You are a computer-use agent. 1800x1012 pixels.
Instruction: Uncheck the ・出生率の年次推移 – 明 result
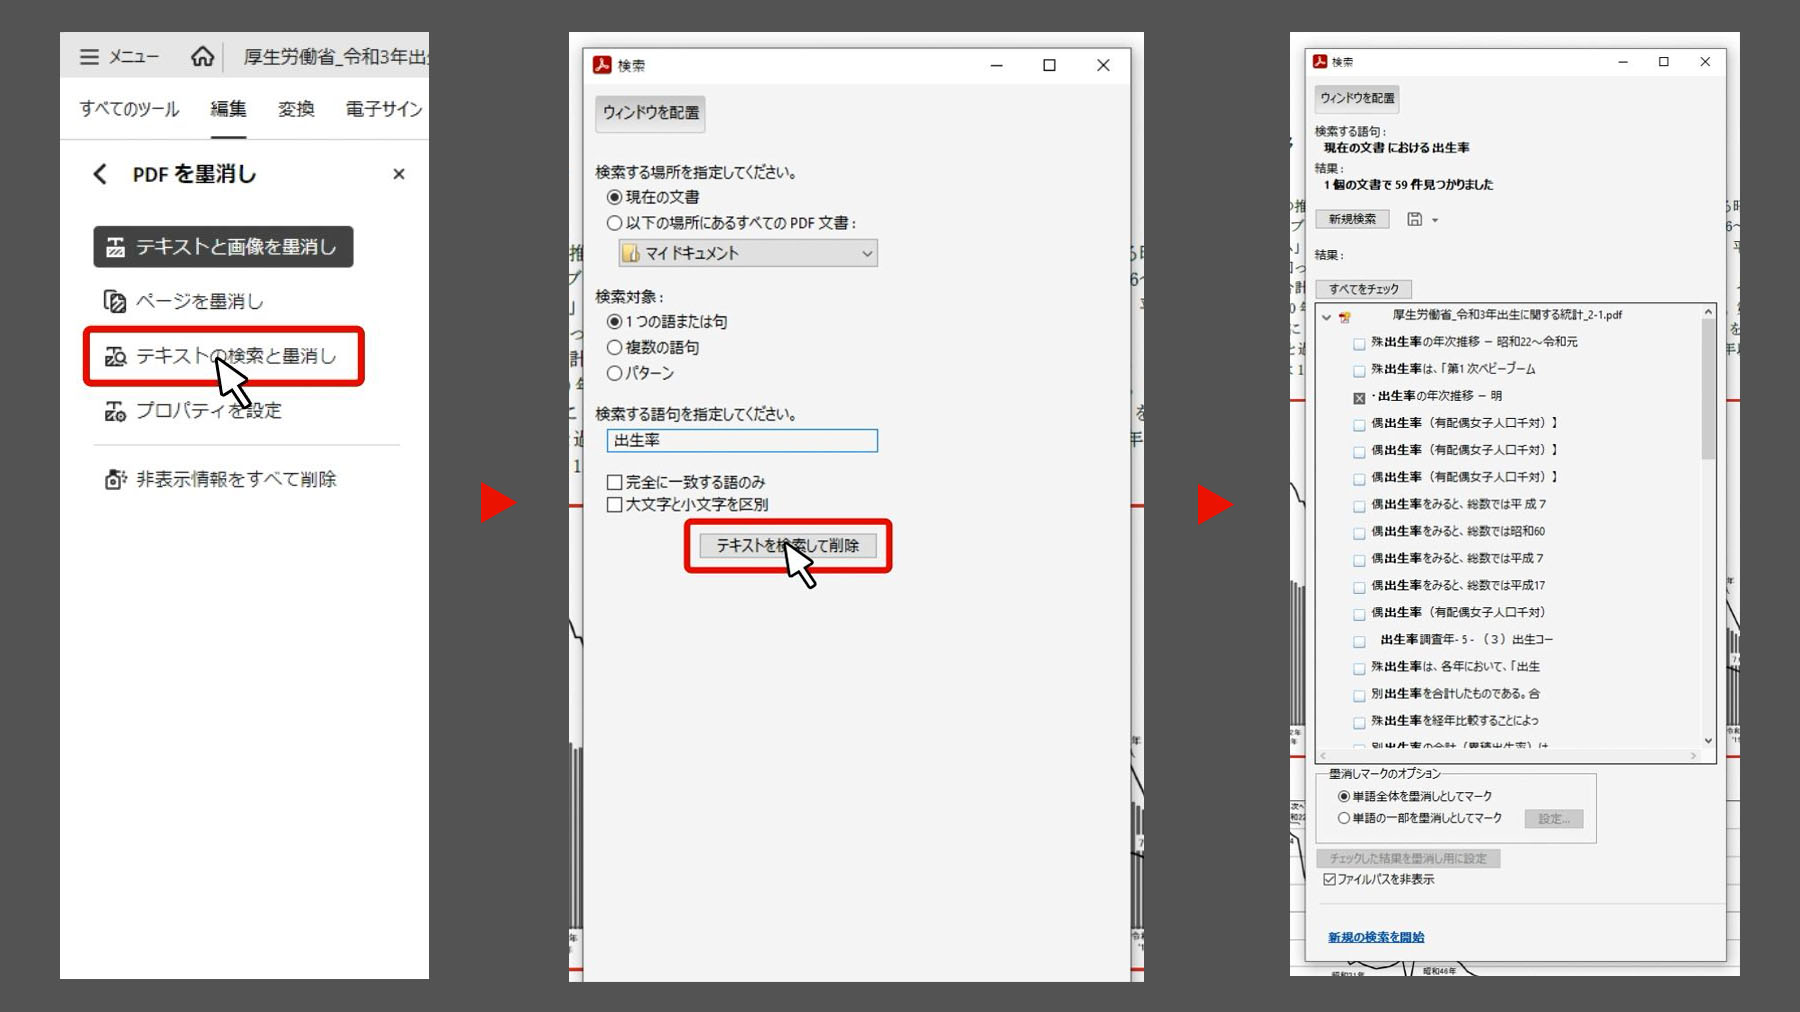(x=1359, y=398)
